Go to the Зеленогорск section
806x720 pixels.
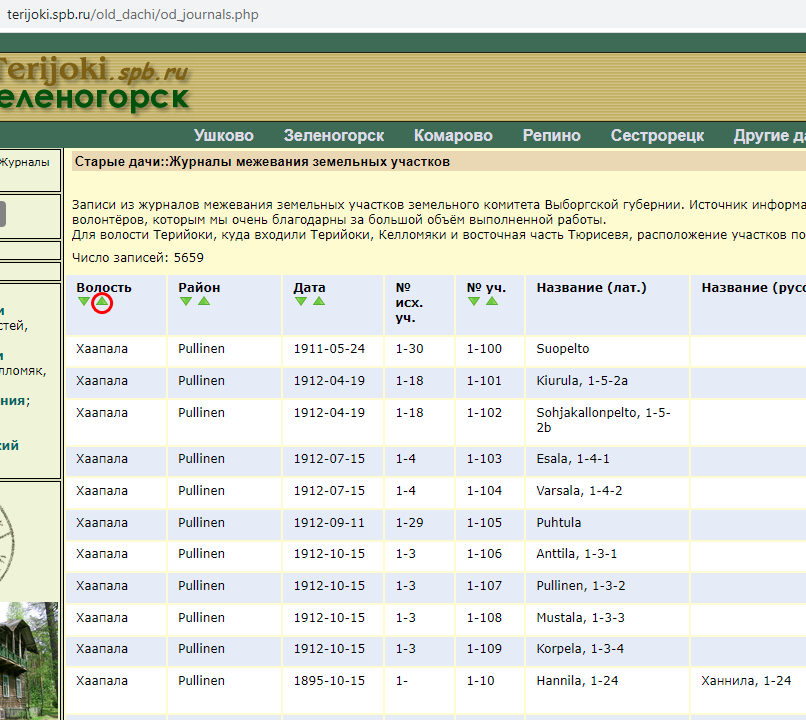tap(334, 136)
